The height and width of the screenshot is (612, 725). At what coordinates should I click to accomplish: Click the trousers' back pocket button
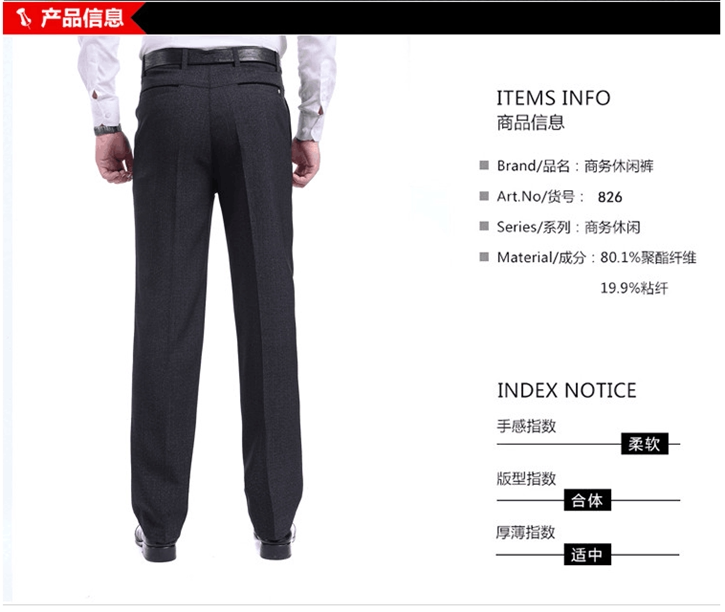[279, 93]
